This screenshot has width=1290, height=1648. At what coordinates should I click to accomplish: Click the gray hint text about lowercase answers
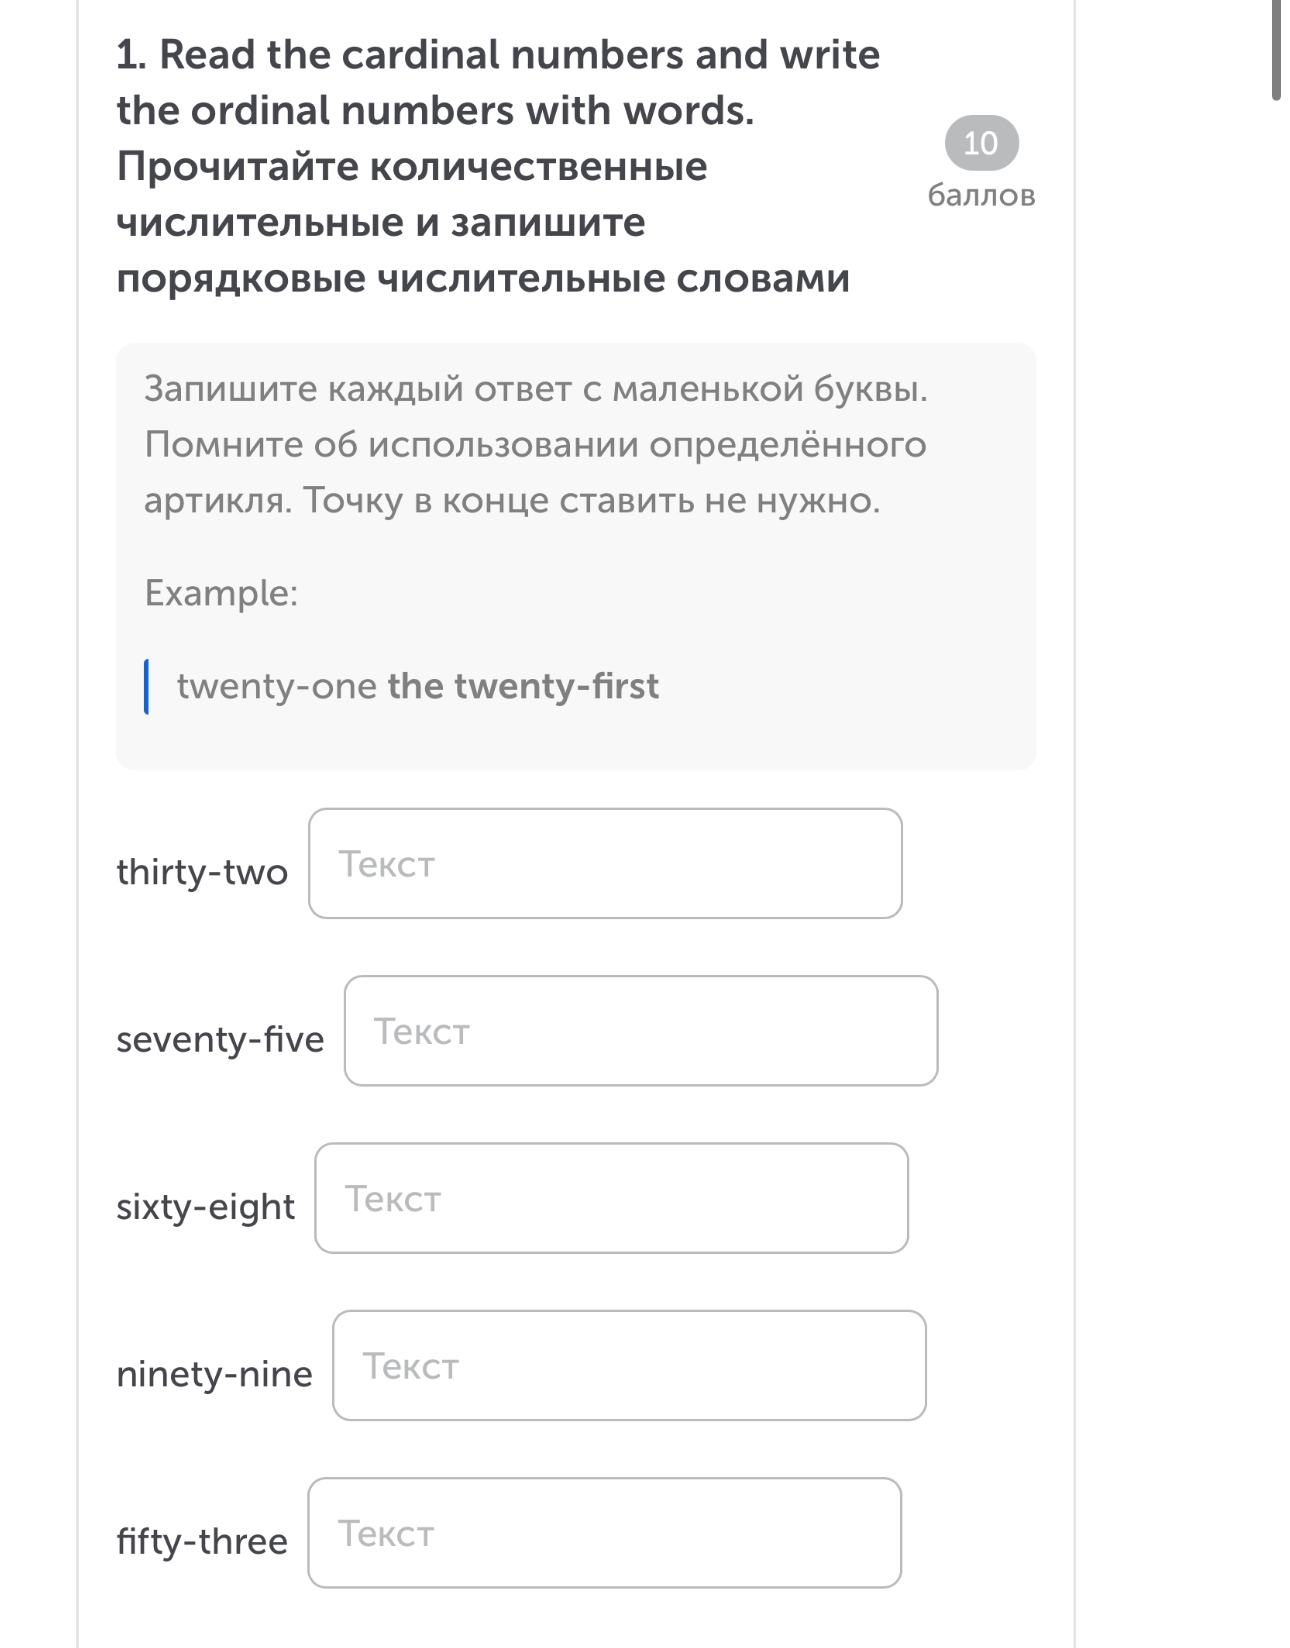536,444
